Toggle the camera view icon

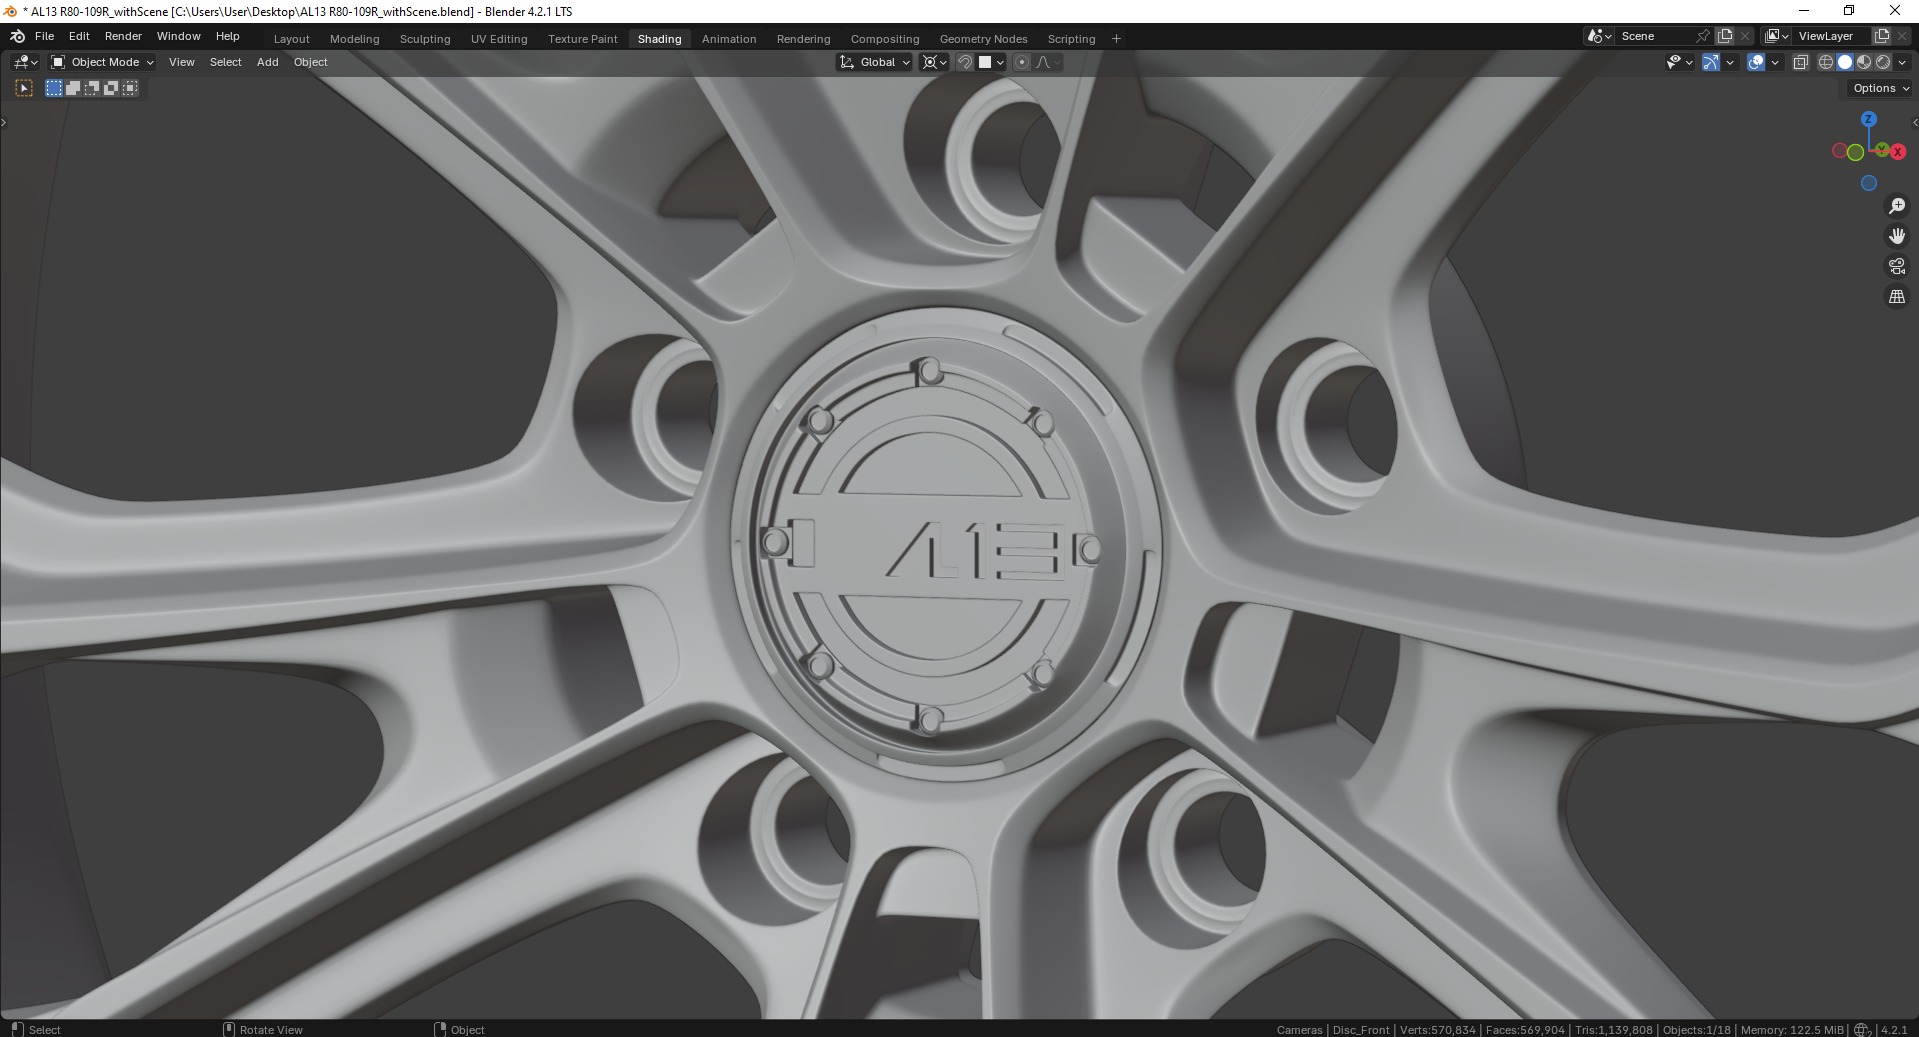(x=1897, y=266)
